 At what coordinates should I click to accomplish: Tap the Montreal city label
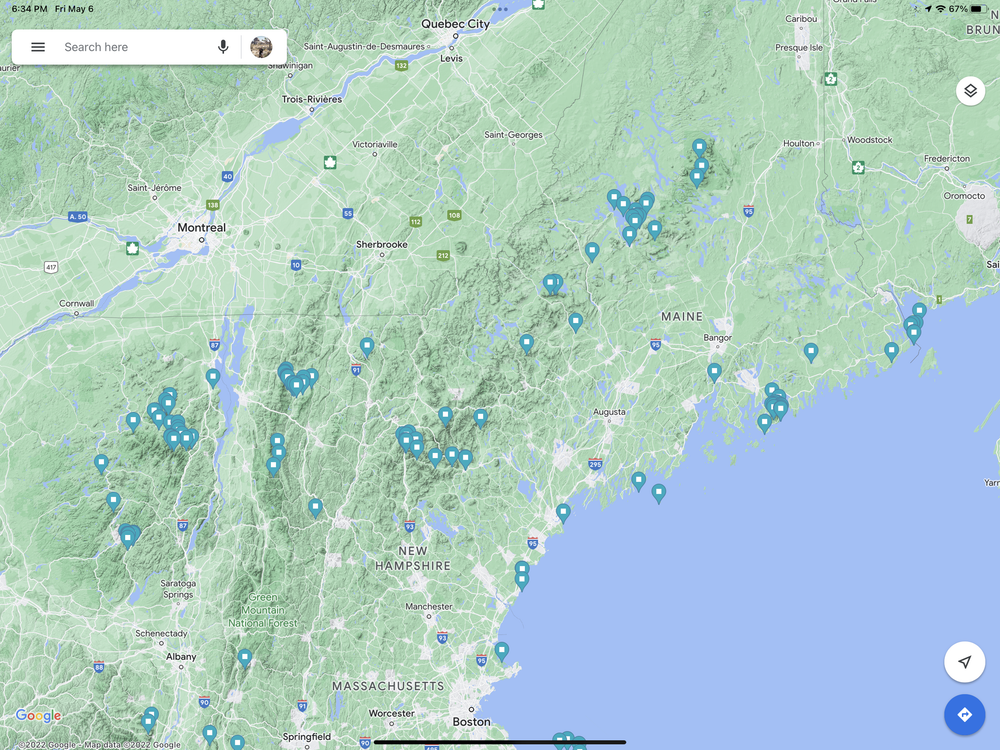[202, 227]
